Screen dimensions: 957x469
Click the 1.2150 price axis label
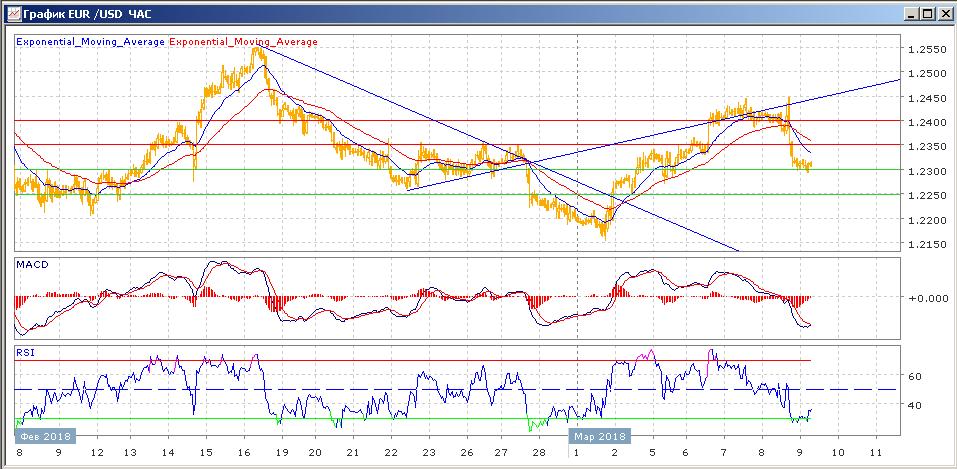coord(926,245)
